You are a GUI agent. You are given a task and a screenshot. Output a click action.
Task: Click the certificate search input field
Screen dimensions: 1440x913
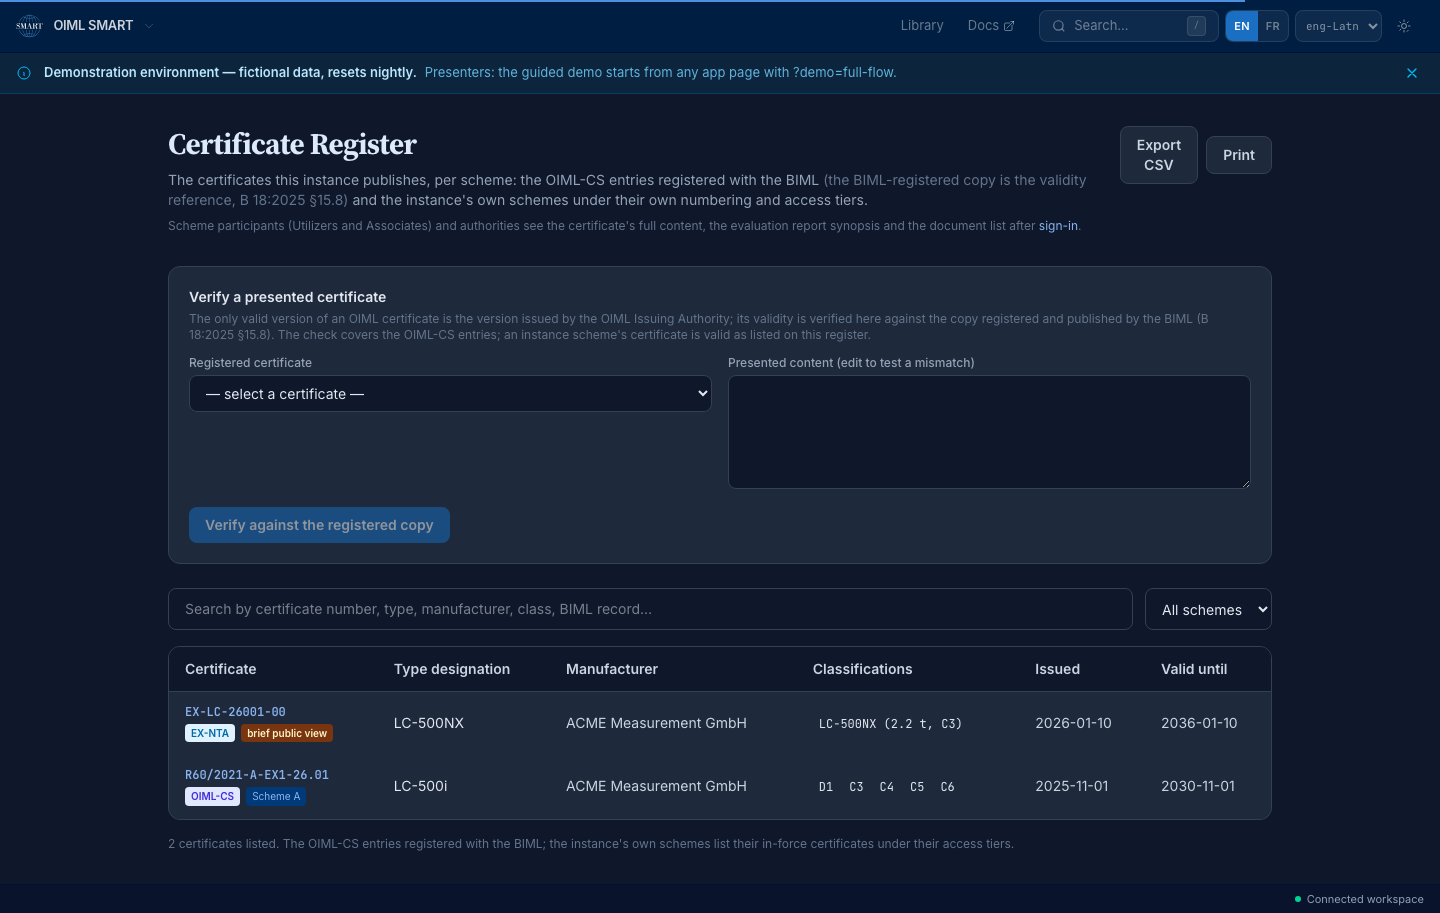650,609
